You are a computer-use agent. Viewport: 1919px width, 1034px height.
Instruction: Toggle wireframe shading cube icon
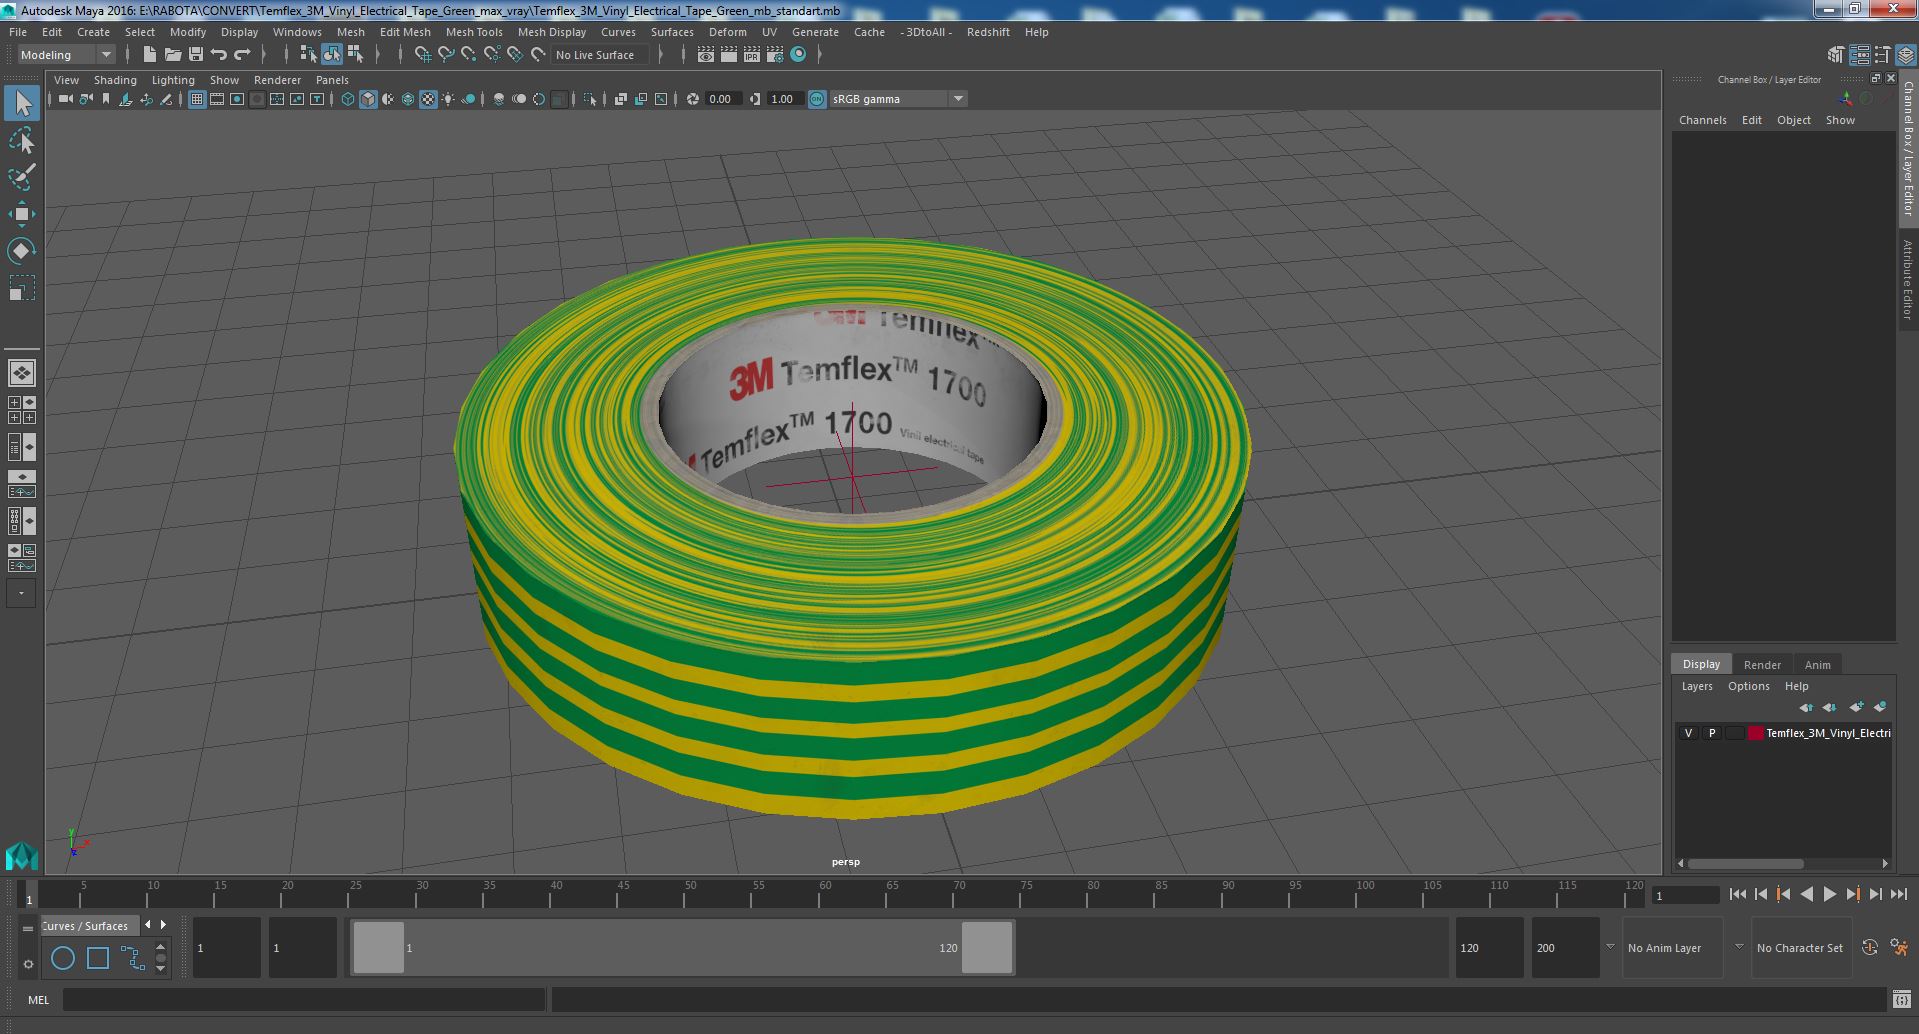[x=347, y=99]
